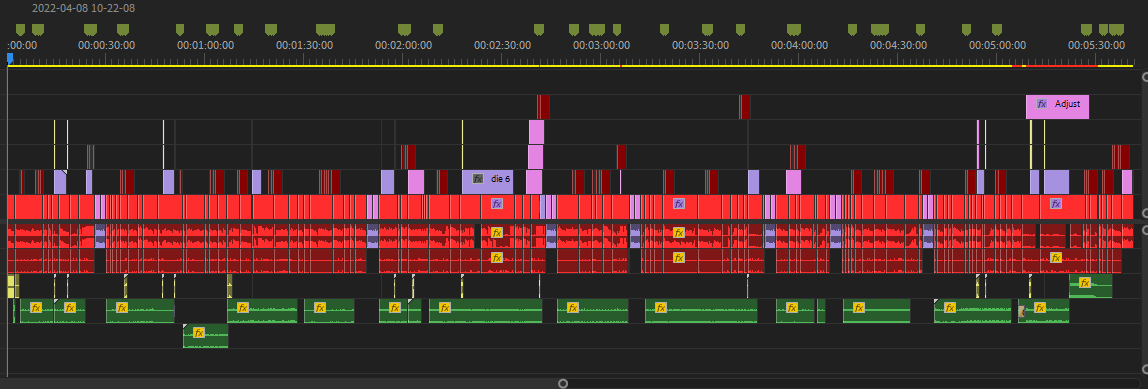
Task: Click the fx badge on the lowest-track green audio clip
Action: pos(198,333)
